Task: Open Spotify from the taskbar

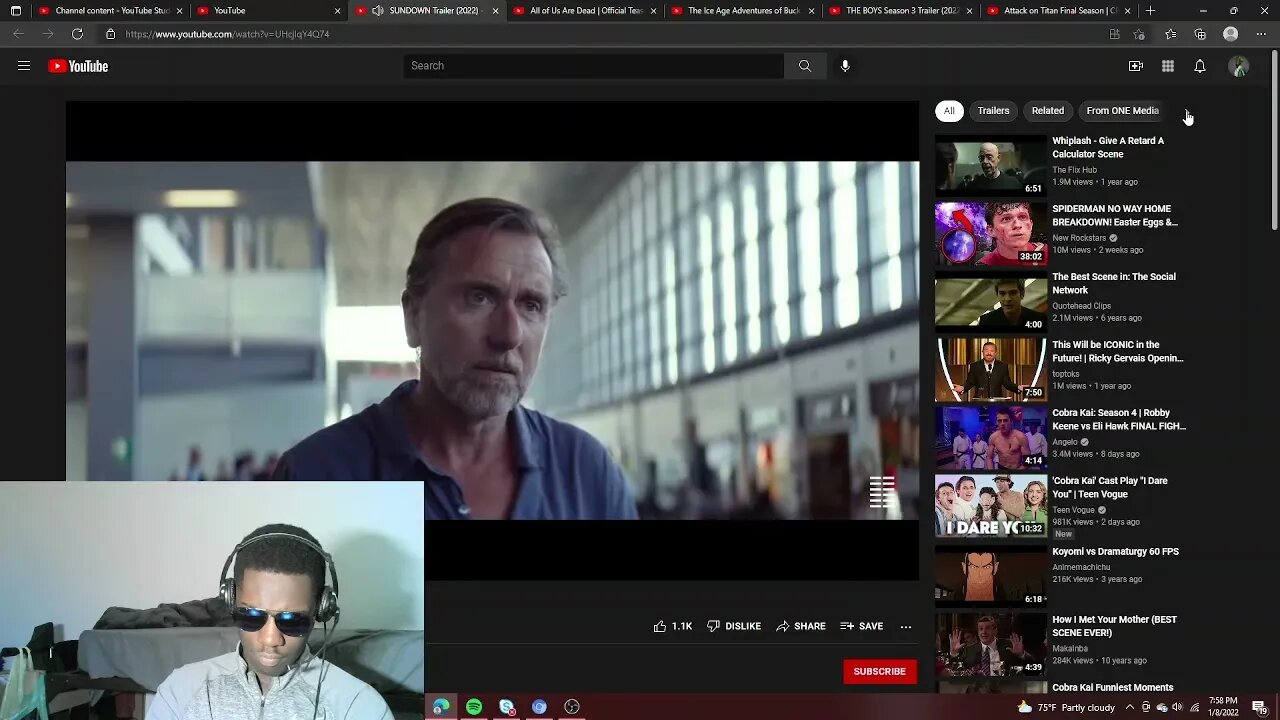Action: [474, 707]
